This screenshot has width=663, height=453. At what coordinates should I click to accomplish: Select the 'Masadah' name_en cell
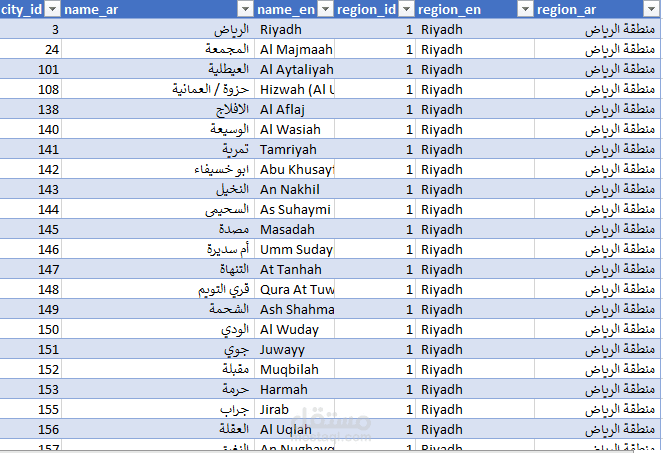[294, 229]
